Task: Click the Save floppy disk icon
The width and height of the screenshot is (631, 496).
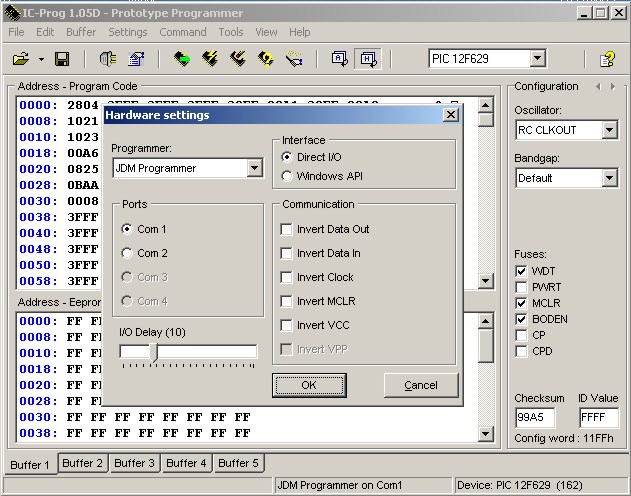Action: pyautogui.click(x=61, y=60)
